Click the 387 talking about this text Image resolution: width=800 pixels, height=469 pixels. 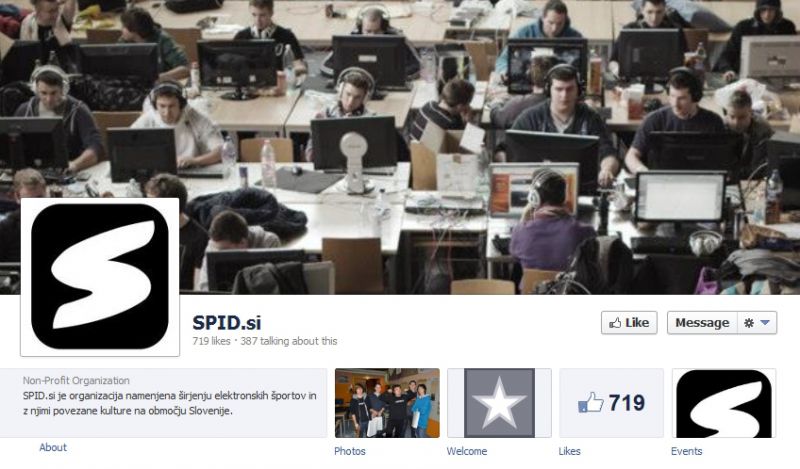[288, 341]
